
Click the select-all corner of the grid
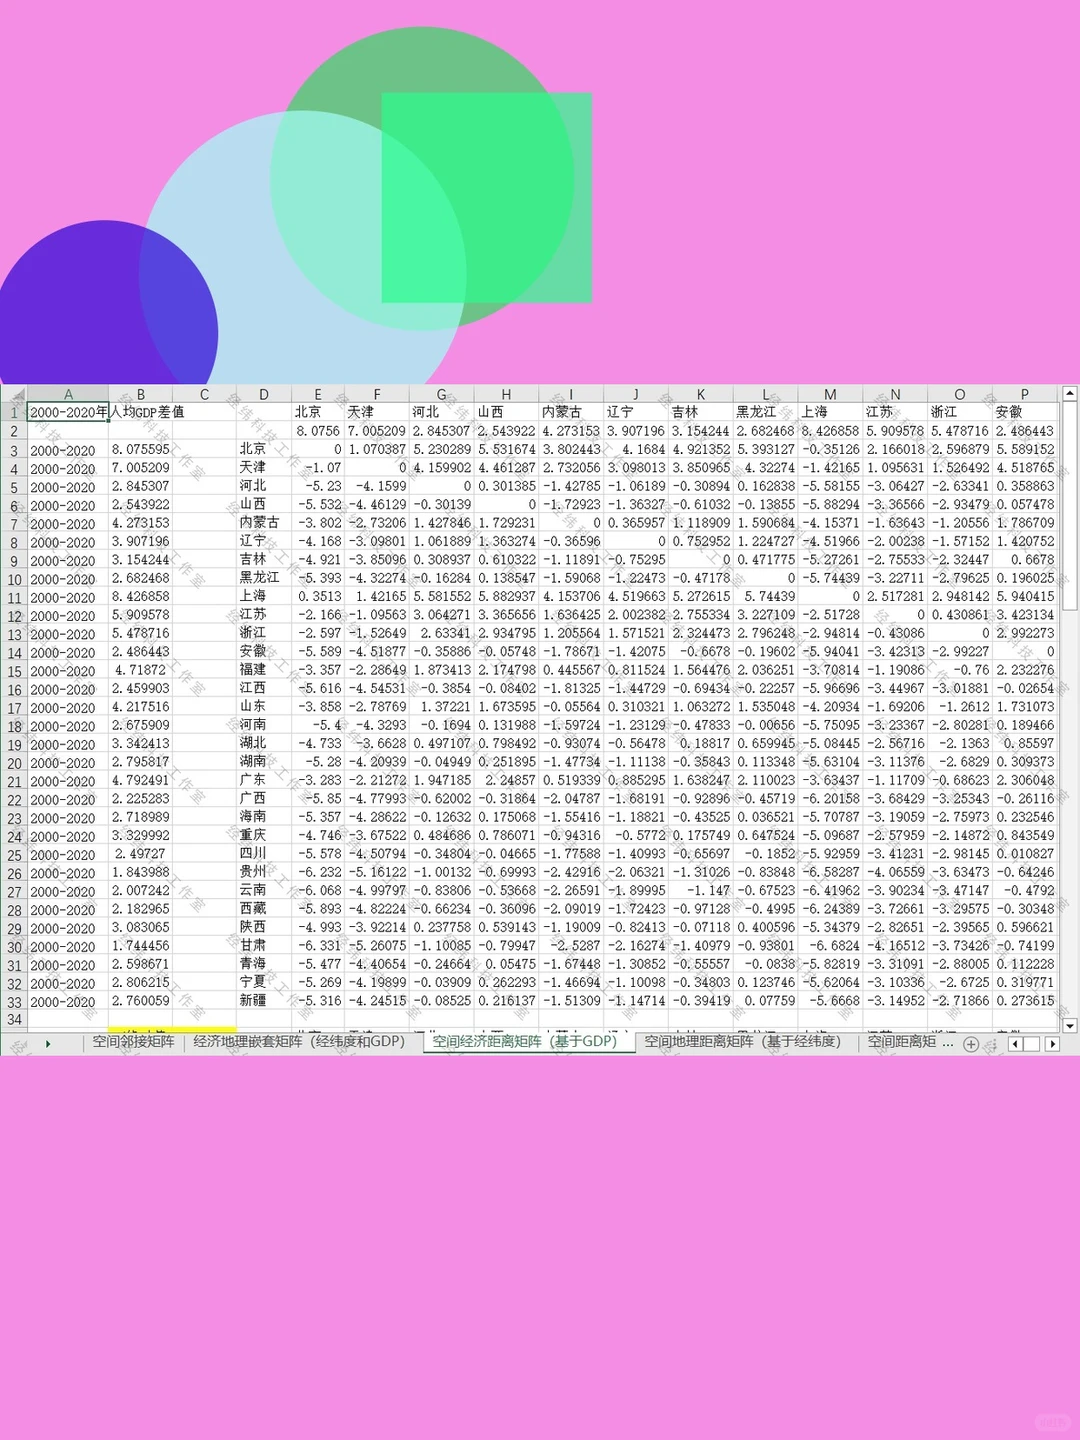point(14,394)
